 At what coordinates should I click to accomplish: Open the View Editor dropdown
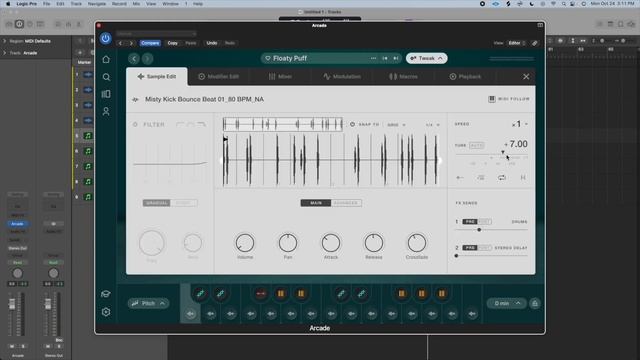516,43
